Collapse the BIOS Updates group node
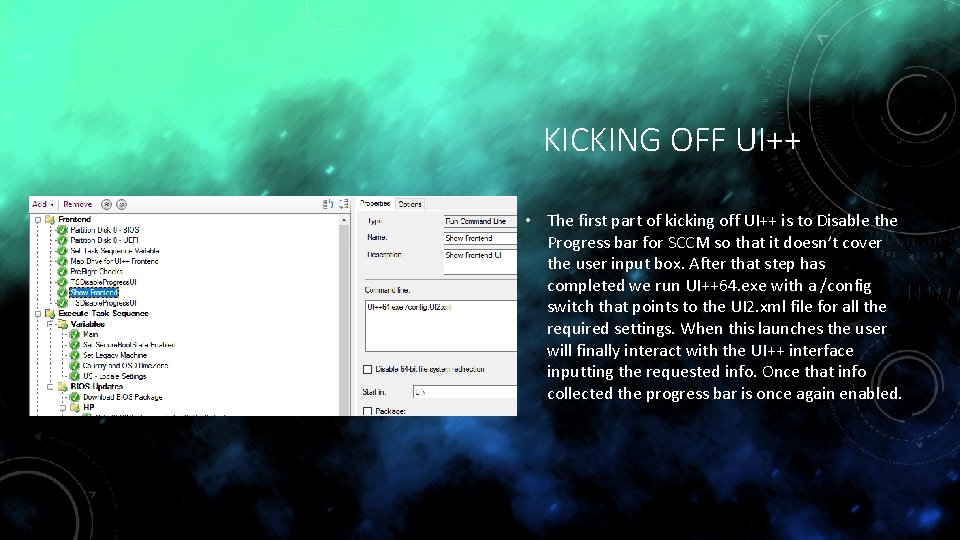960x540 pixels. pos(50,387)
